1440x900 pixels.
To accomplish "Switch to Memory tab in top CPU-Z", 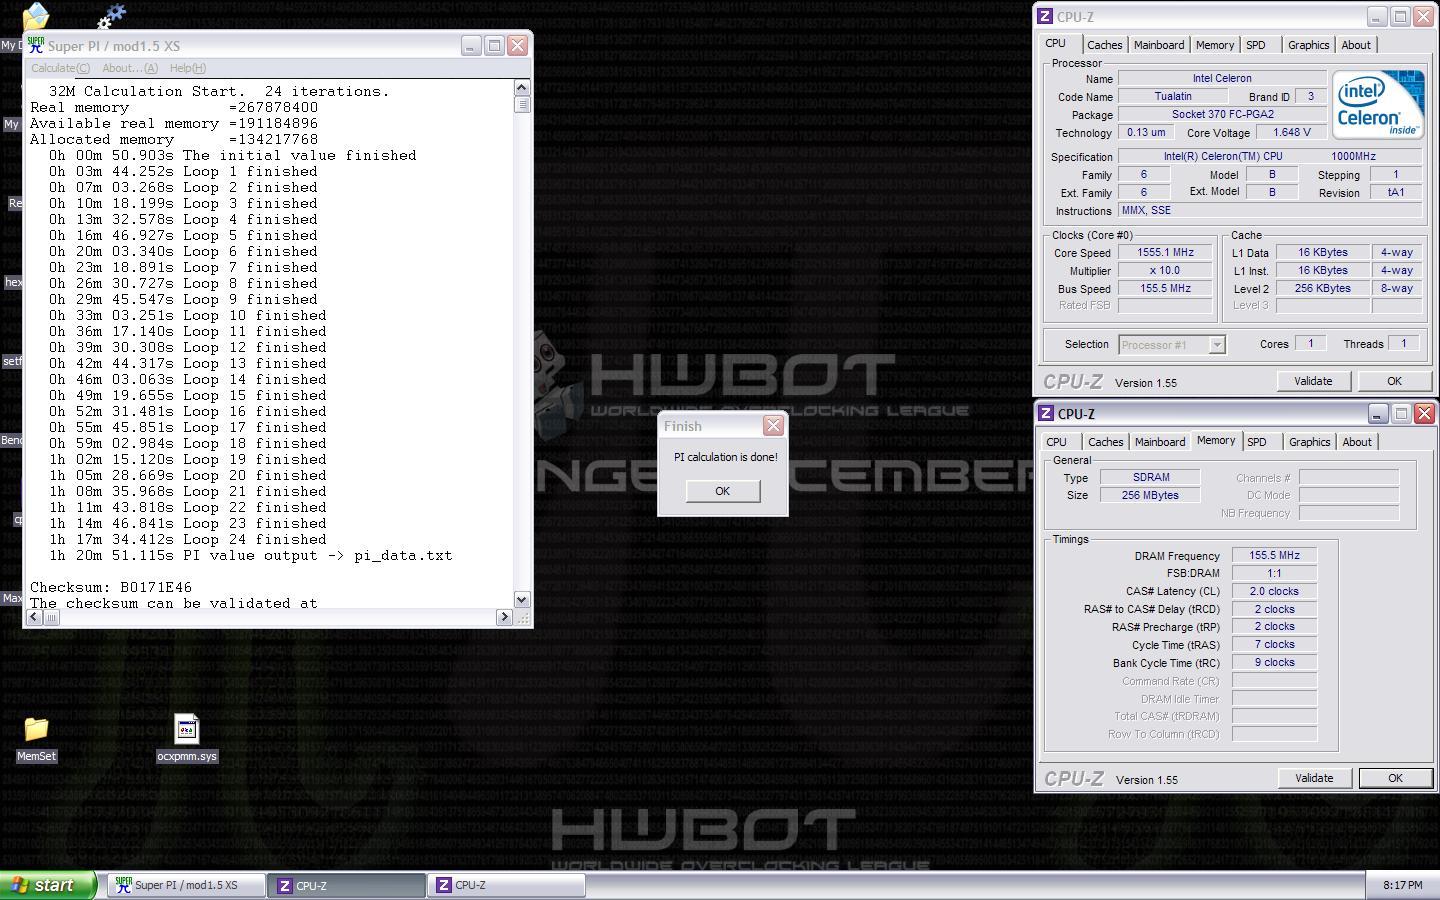I will click(1215, 45).
